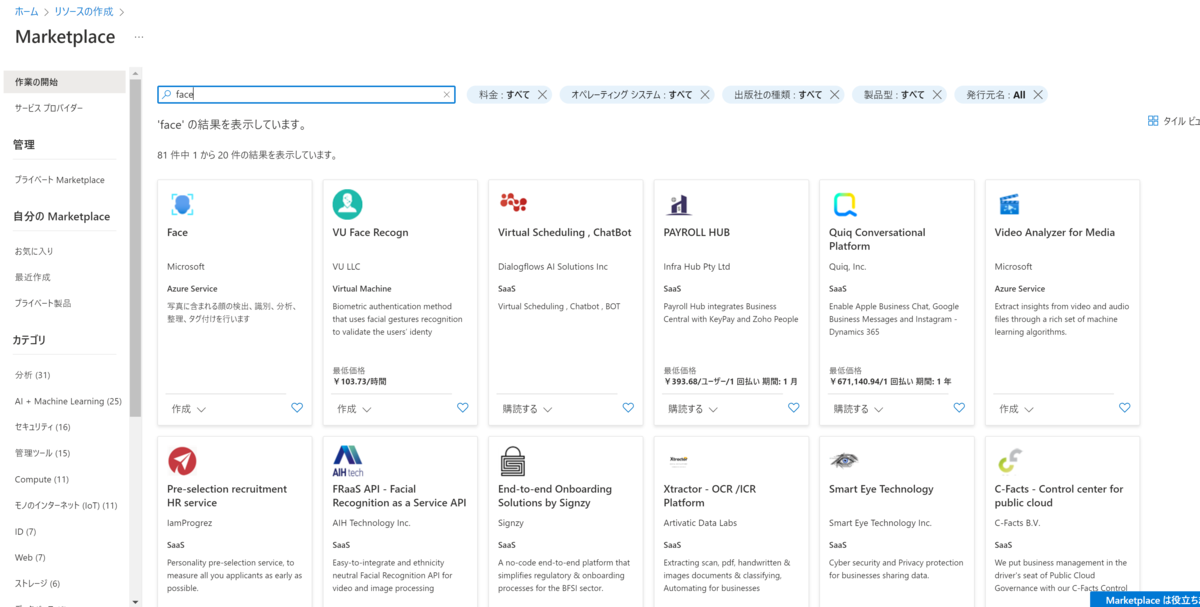Click the face search input field

[306, 95]
